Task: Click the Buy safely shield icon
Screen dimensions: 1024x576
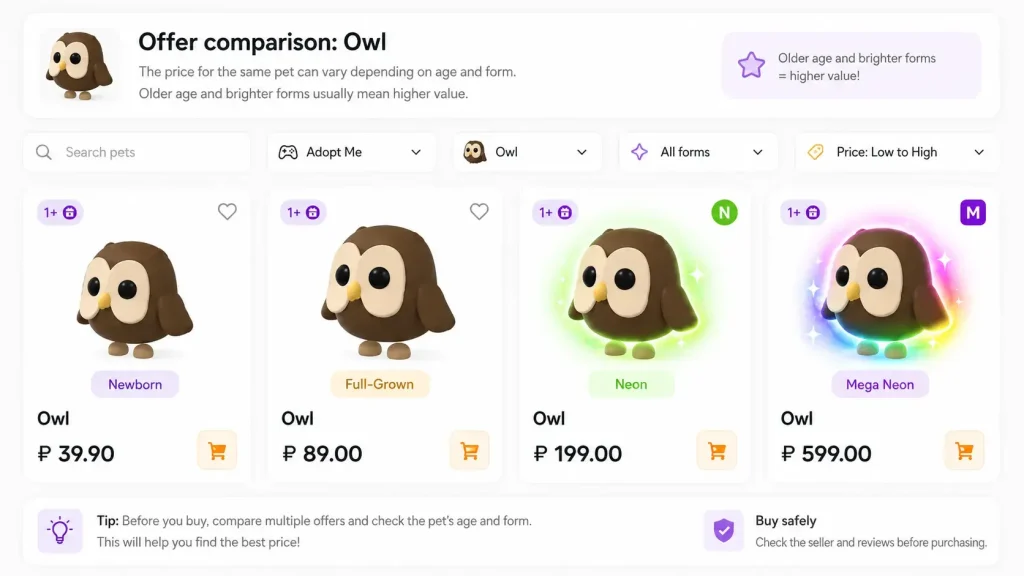Action: (724, 530)
